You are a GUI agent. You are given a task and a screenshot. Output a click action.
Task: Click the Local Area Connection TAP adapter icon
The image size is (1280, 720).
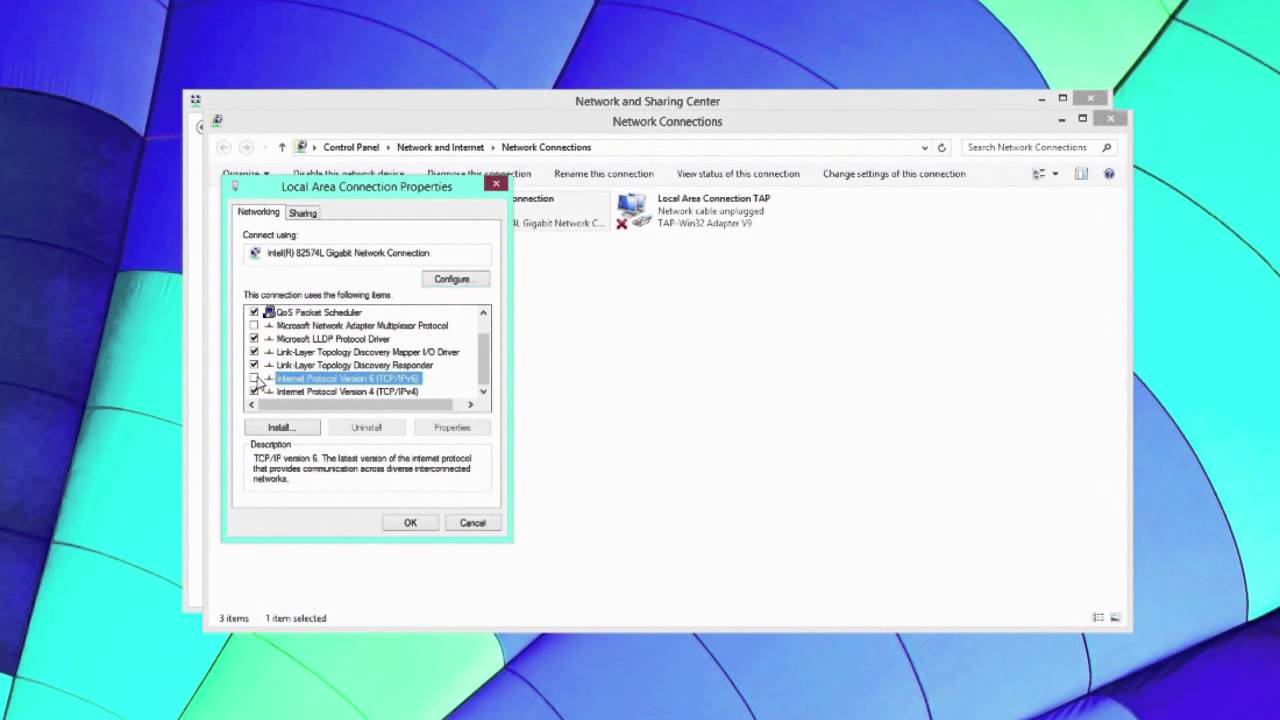tap(632, 210)
